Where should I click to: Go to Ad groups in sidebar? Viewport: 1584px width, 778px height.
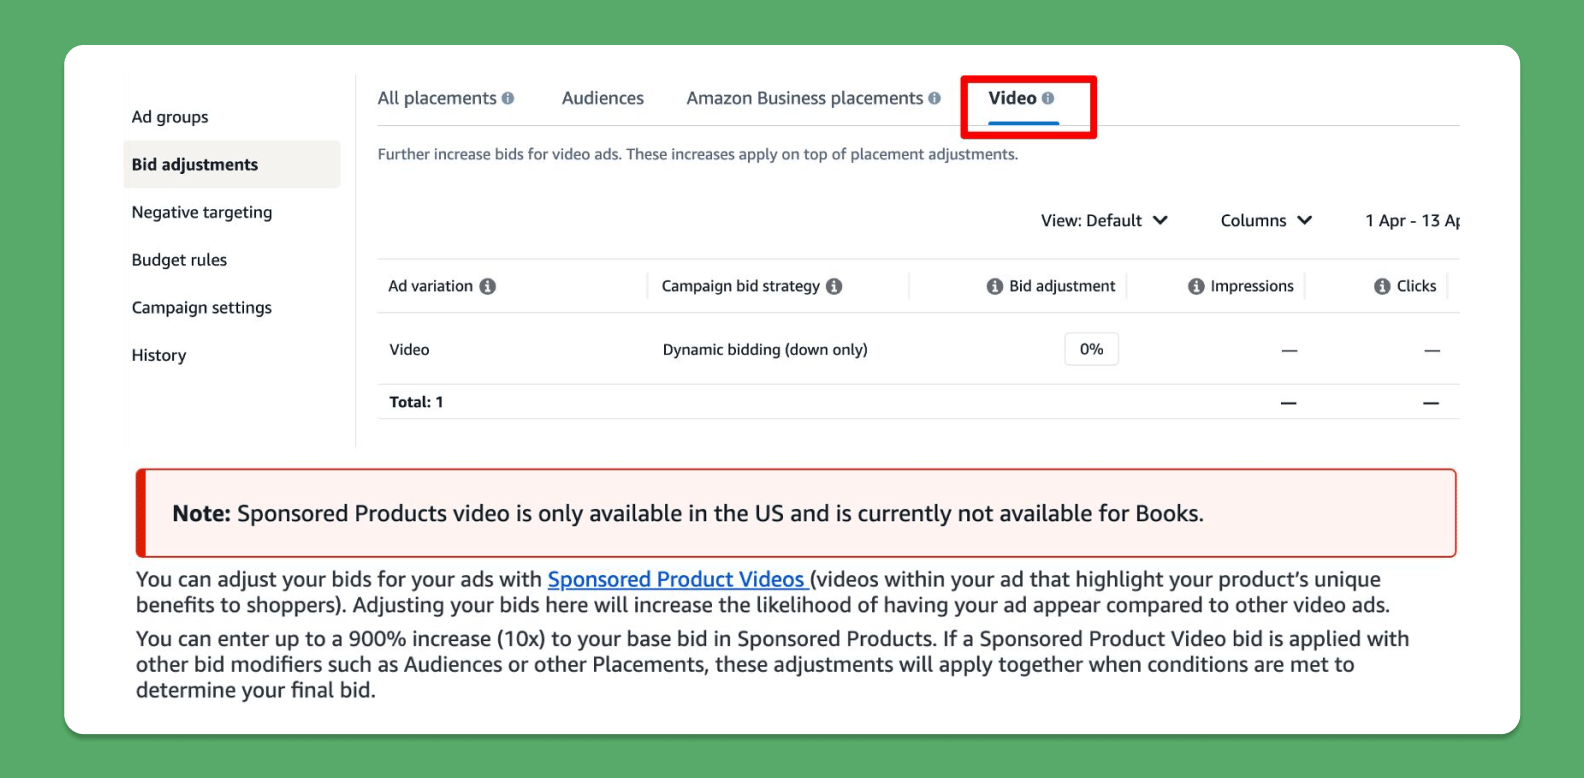[x=170, y=117]
